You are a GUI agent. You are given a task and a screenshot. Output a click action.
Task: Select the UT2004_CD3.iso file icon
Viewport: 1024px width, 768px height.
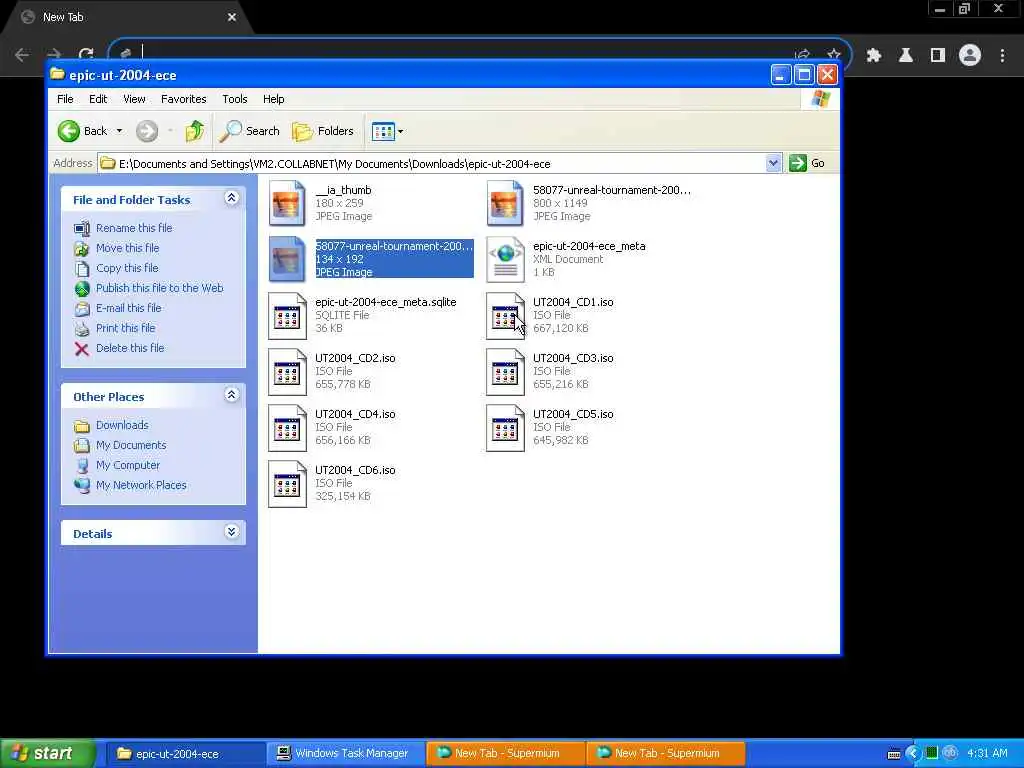pyautogui.click(x=505, y=372)
